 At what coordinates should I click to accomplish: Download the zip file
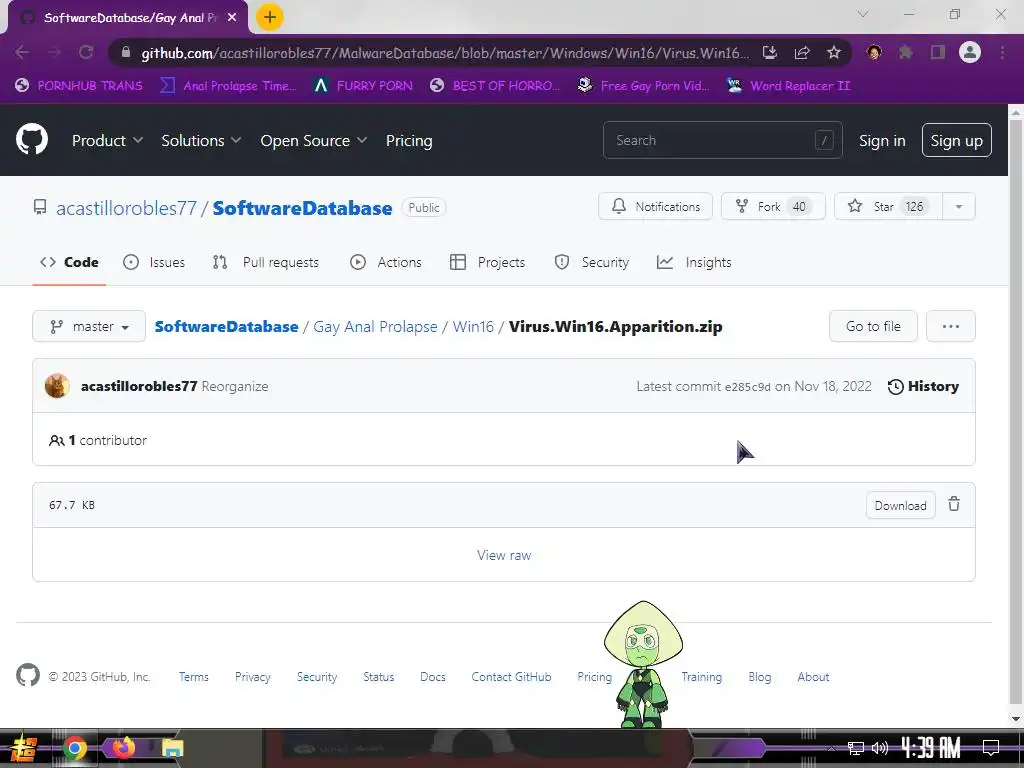[x=900, y=505]
